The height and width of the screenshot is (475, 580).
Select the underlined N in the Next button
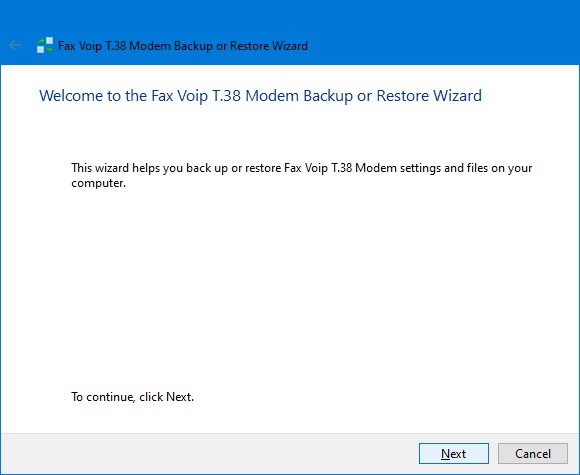tap(445, 454)
